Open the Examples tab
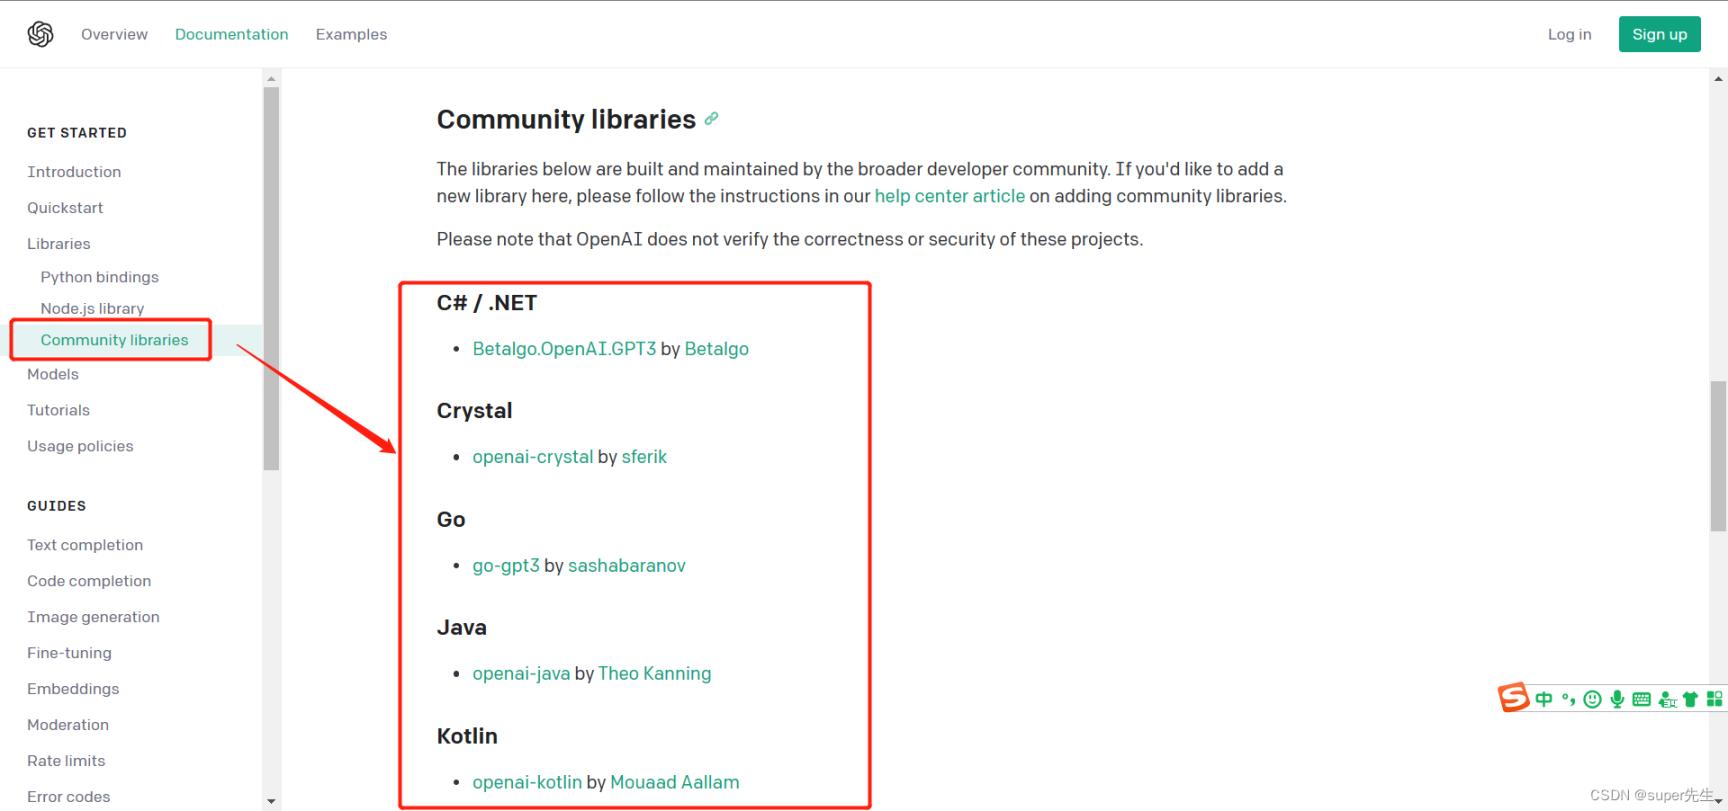The image size is (1728, 811). point(351,34)
